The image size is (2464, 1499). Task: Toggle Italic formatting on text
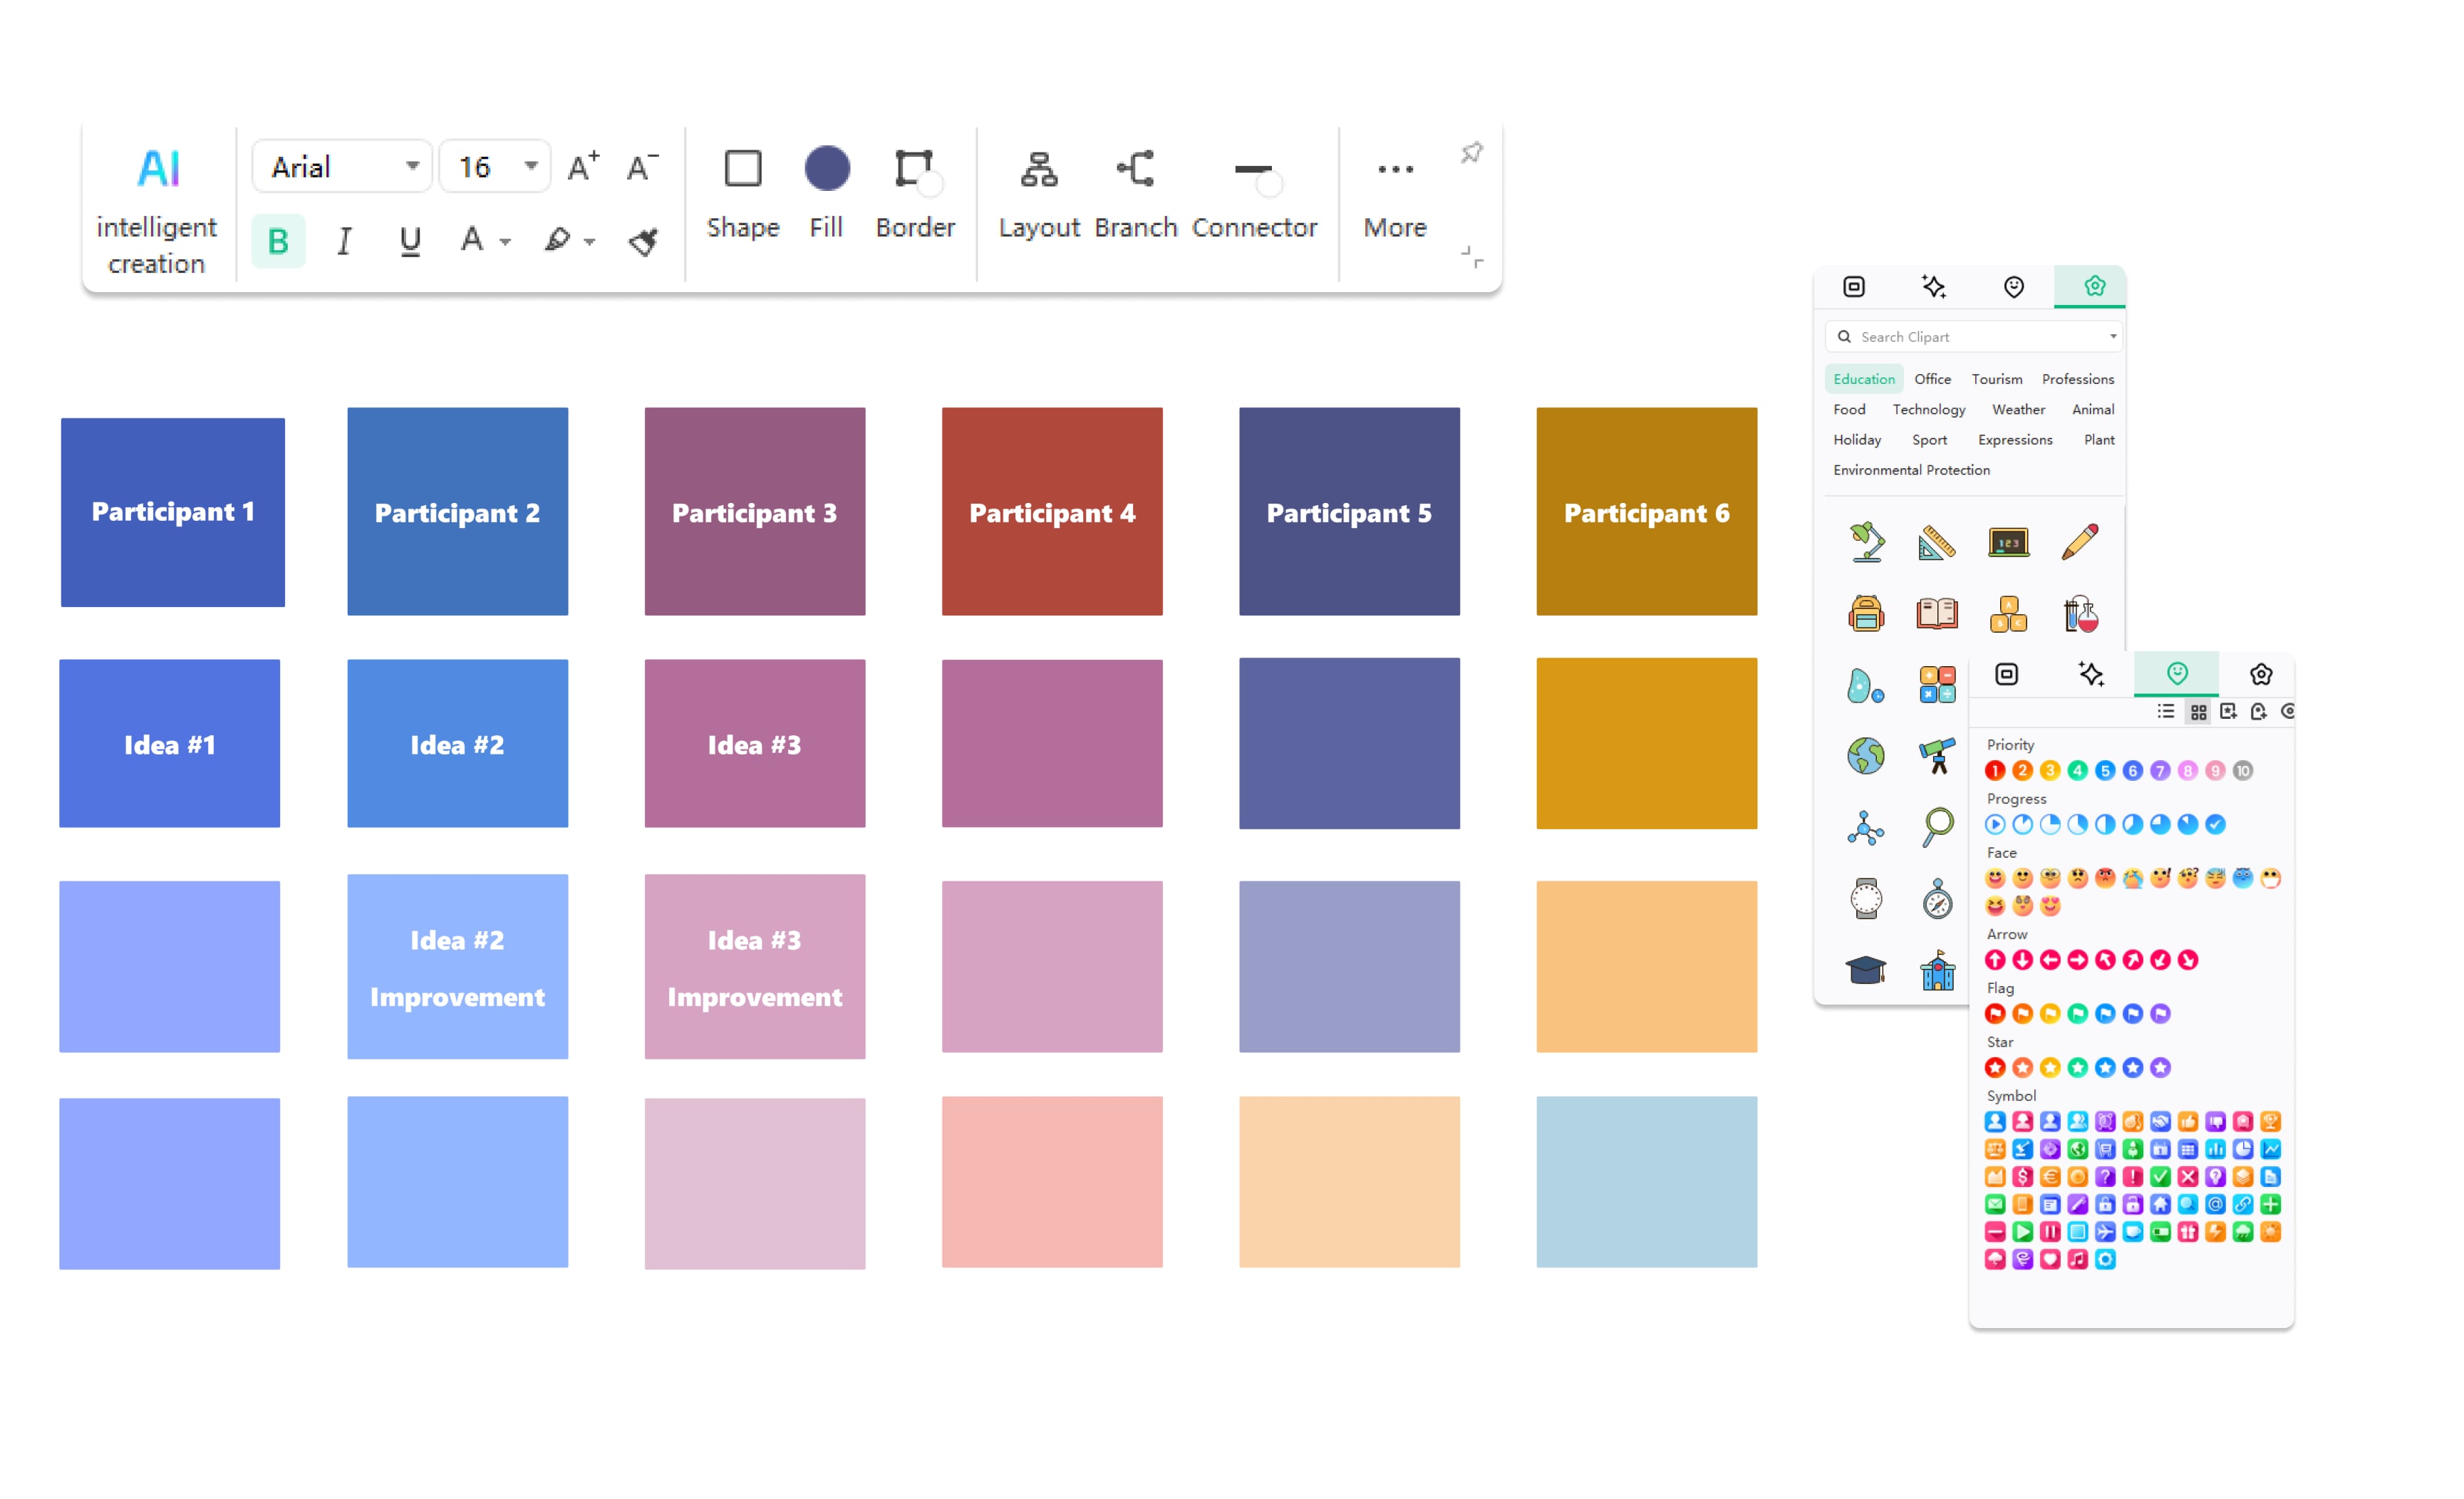[x=345, y=239]
